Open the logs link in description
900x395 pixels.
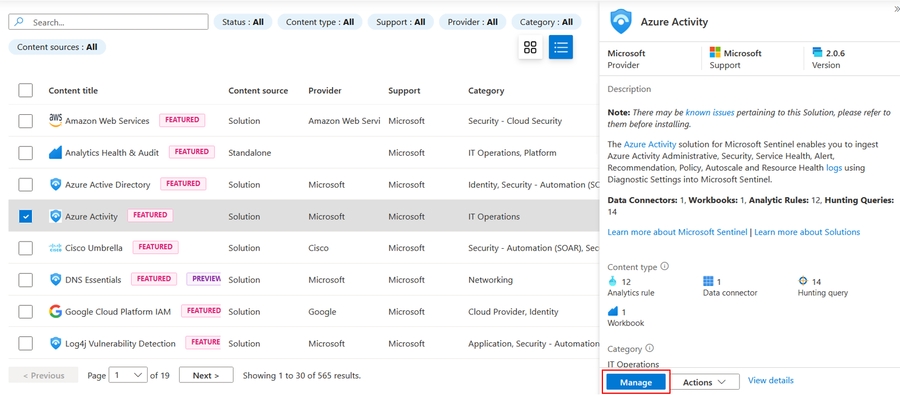pos(834,168)
